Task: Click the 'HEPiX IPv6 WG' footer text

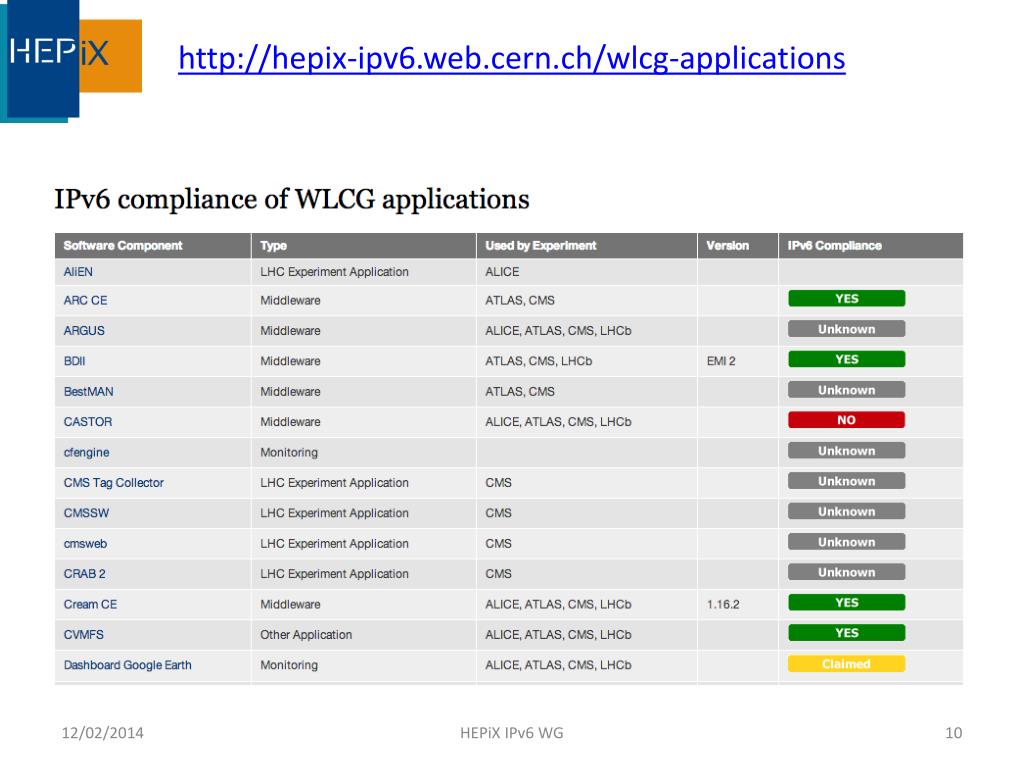Action: pyautogui.click(x=511, y=733)
